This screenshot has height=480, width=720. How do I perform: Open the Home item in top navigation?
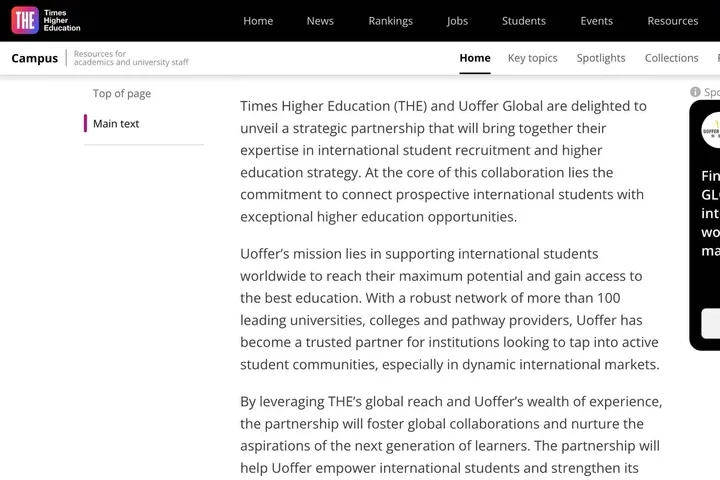click(x=258, y=21)
